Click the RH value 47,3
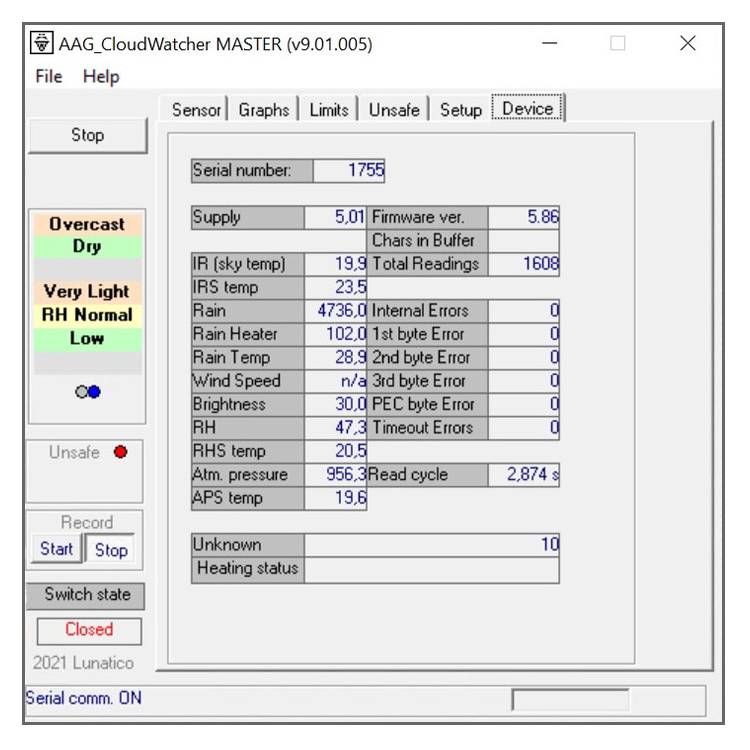 point(335,428)
